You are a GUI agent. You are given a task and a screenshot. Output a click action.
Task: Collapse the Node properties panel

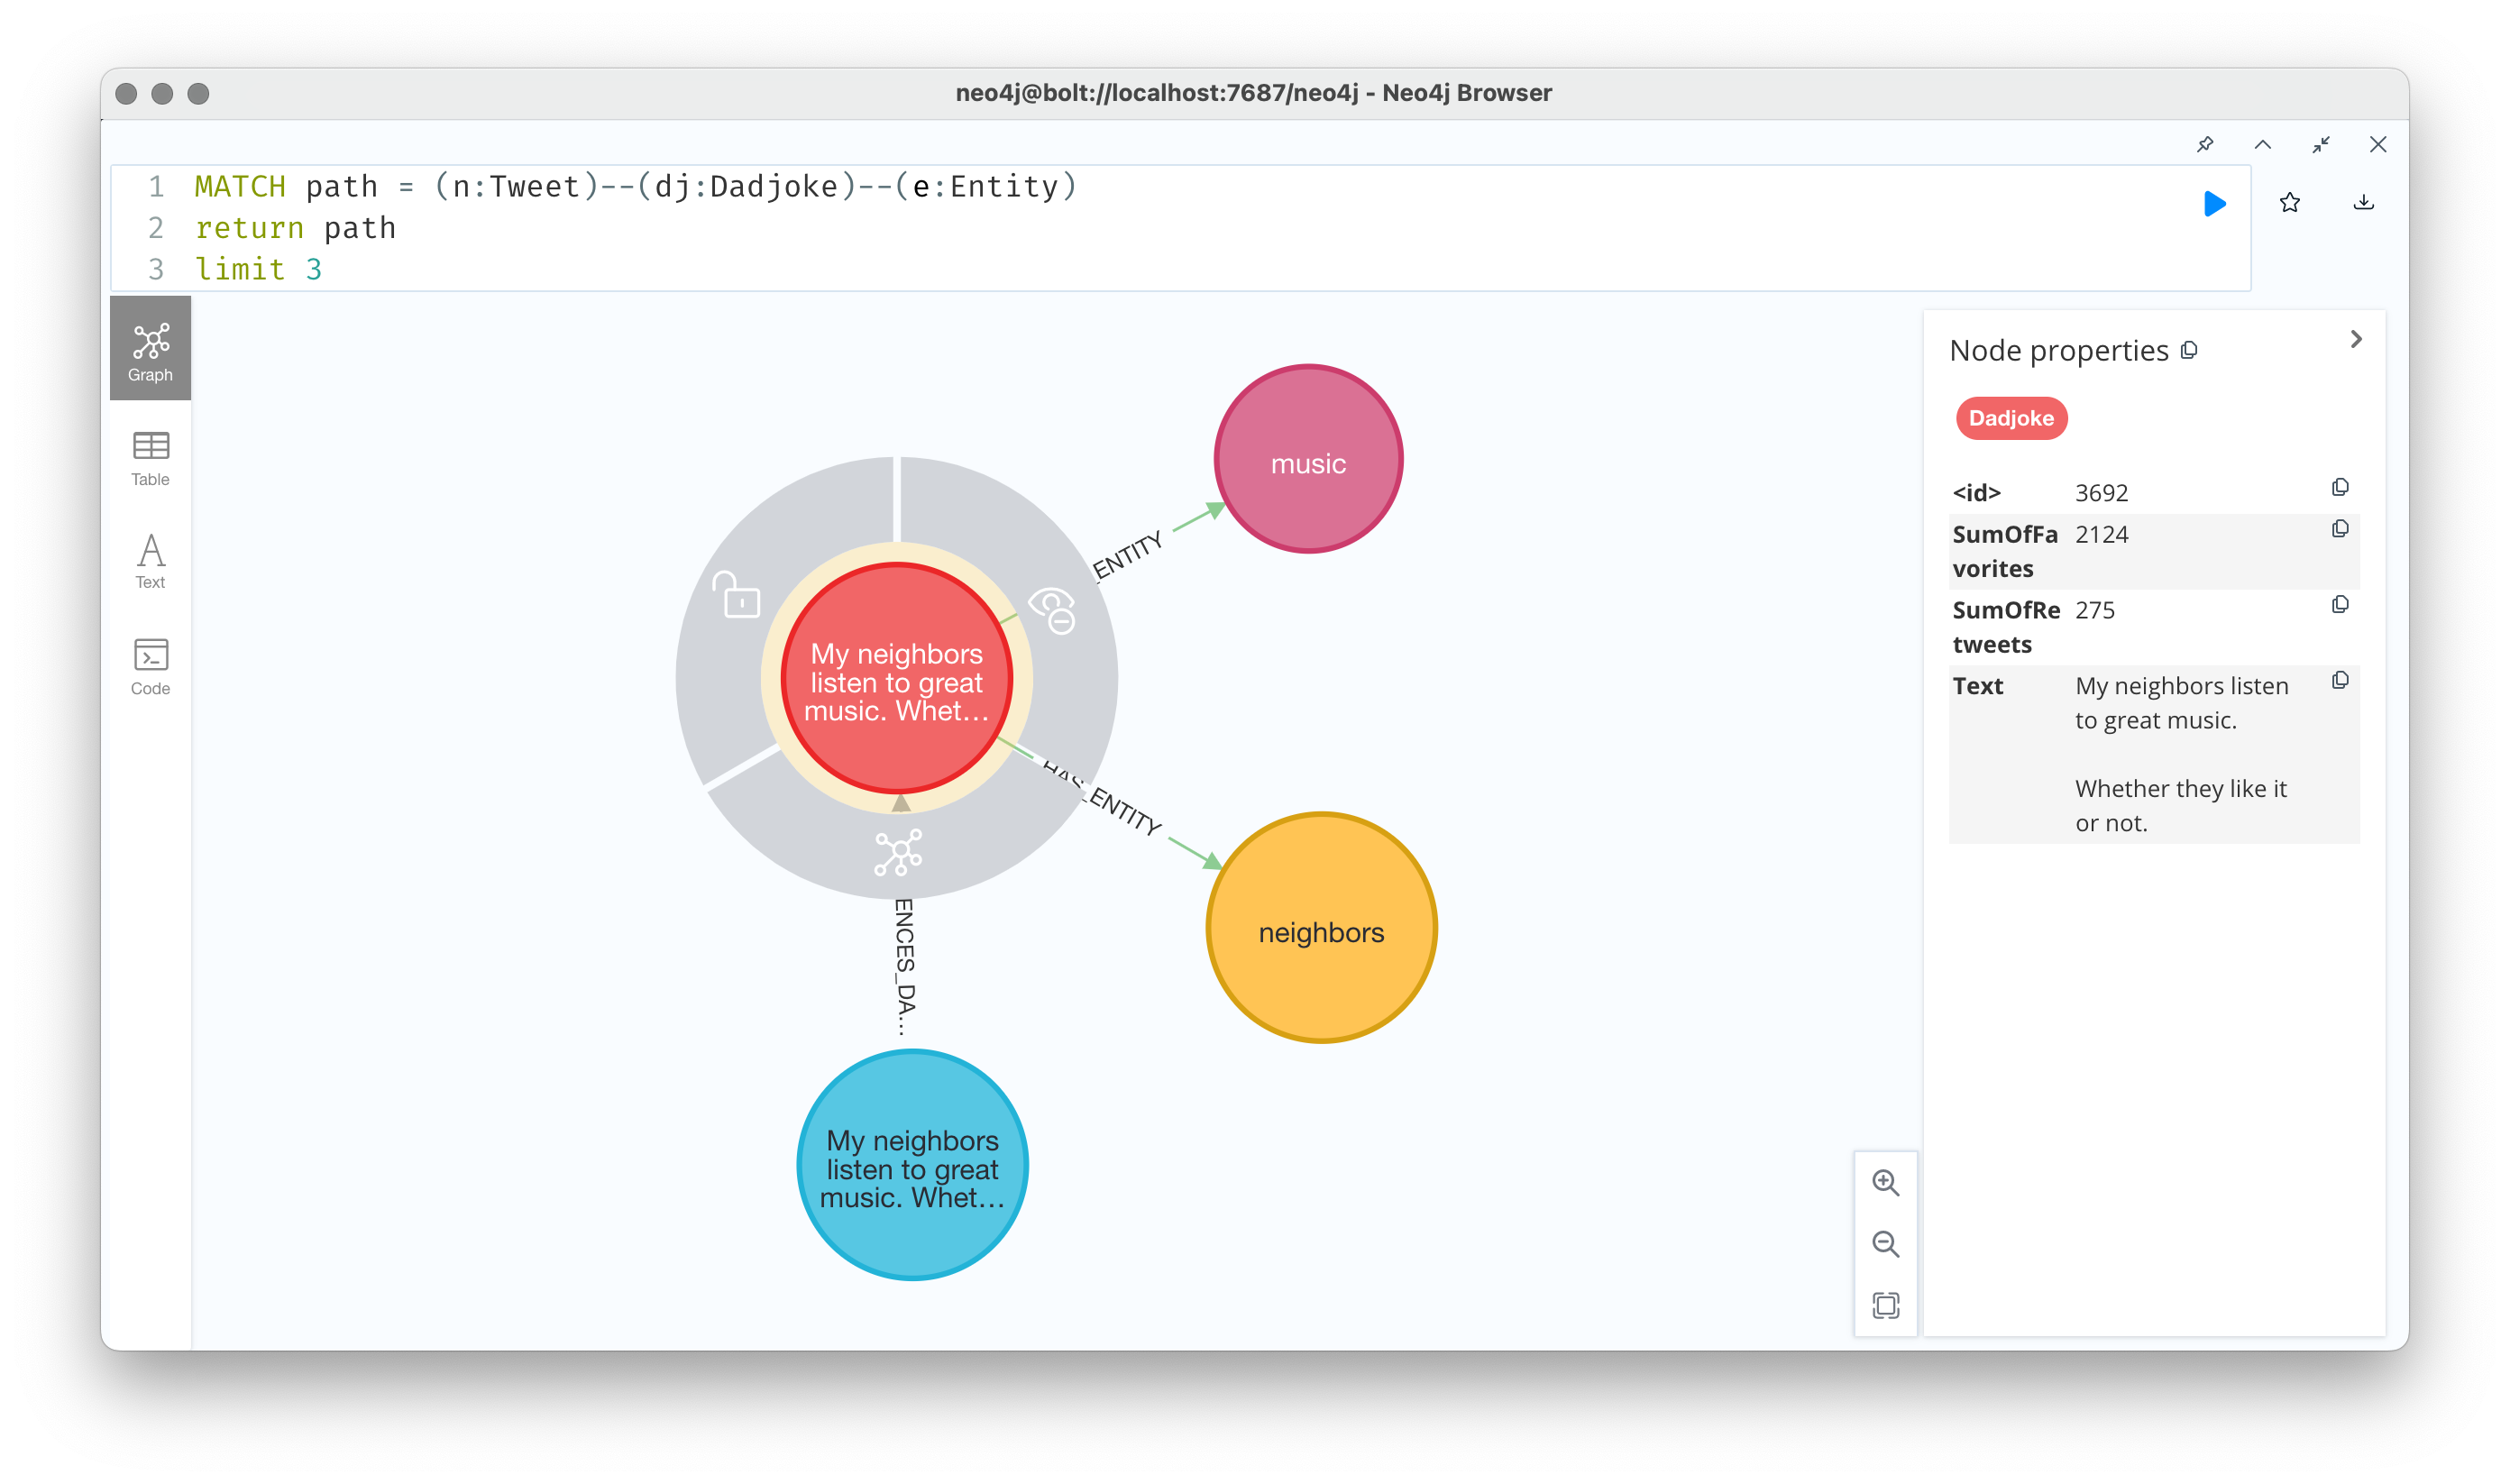[x=2356, y=340]
